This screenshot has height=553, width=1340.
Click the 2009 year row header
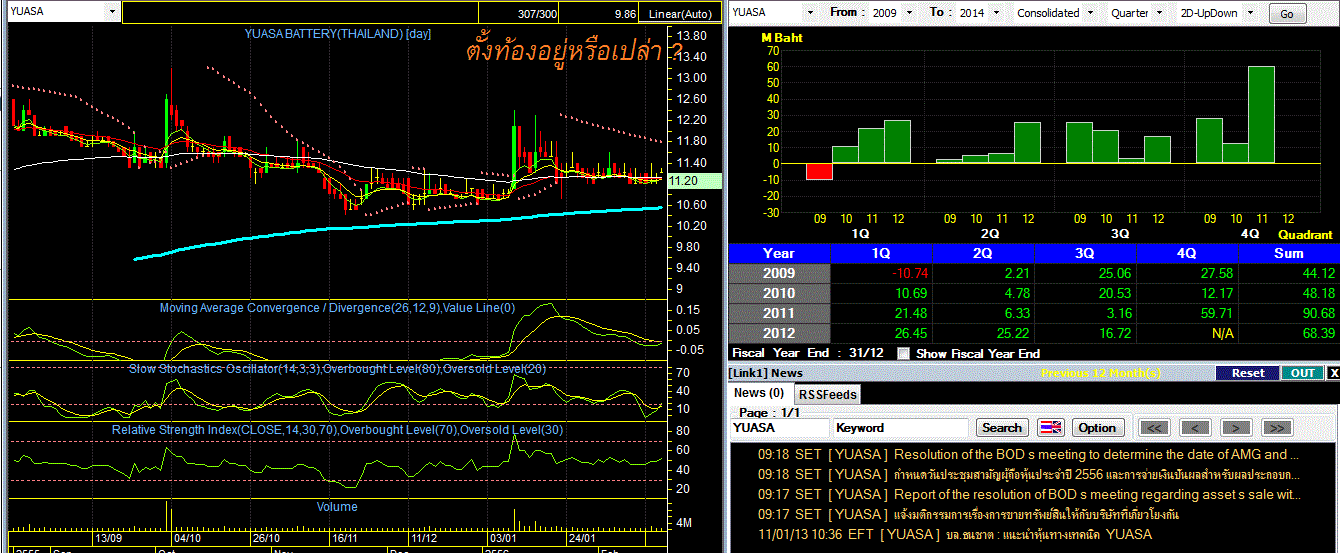point(779,273)
